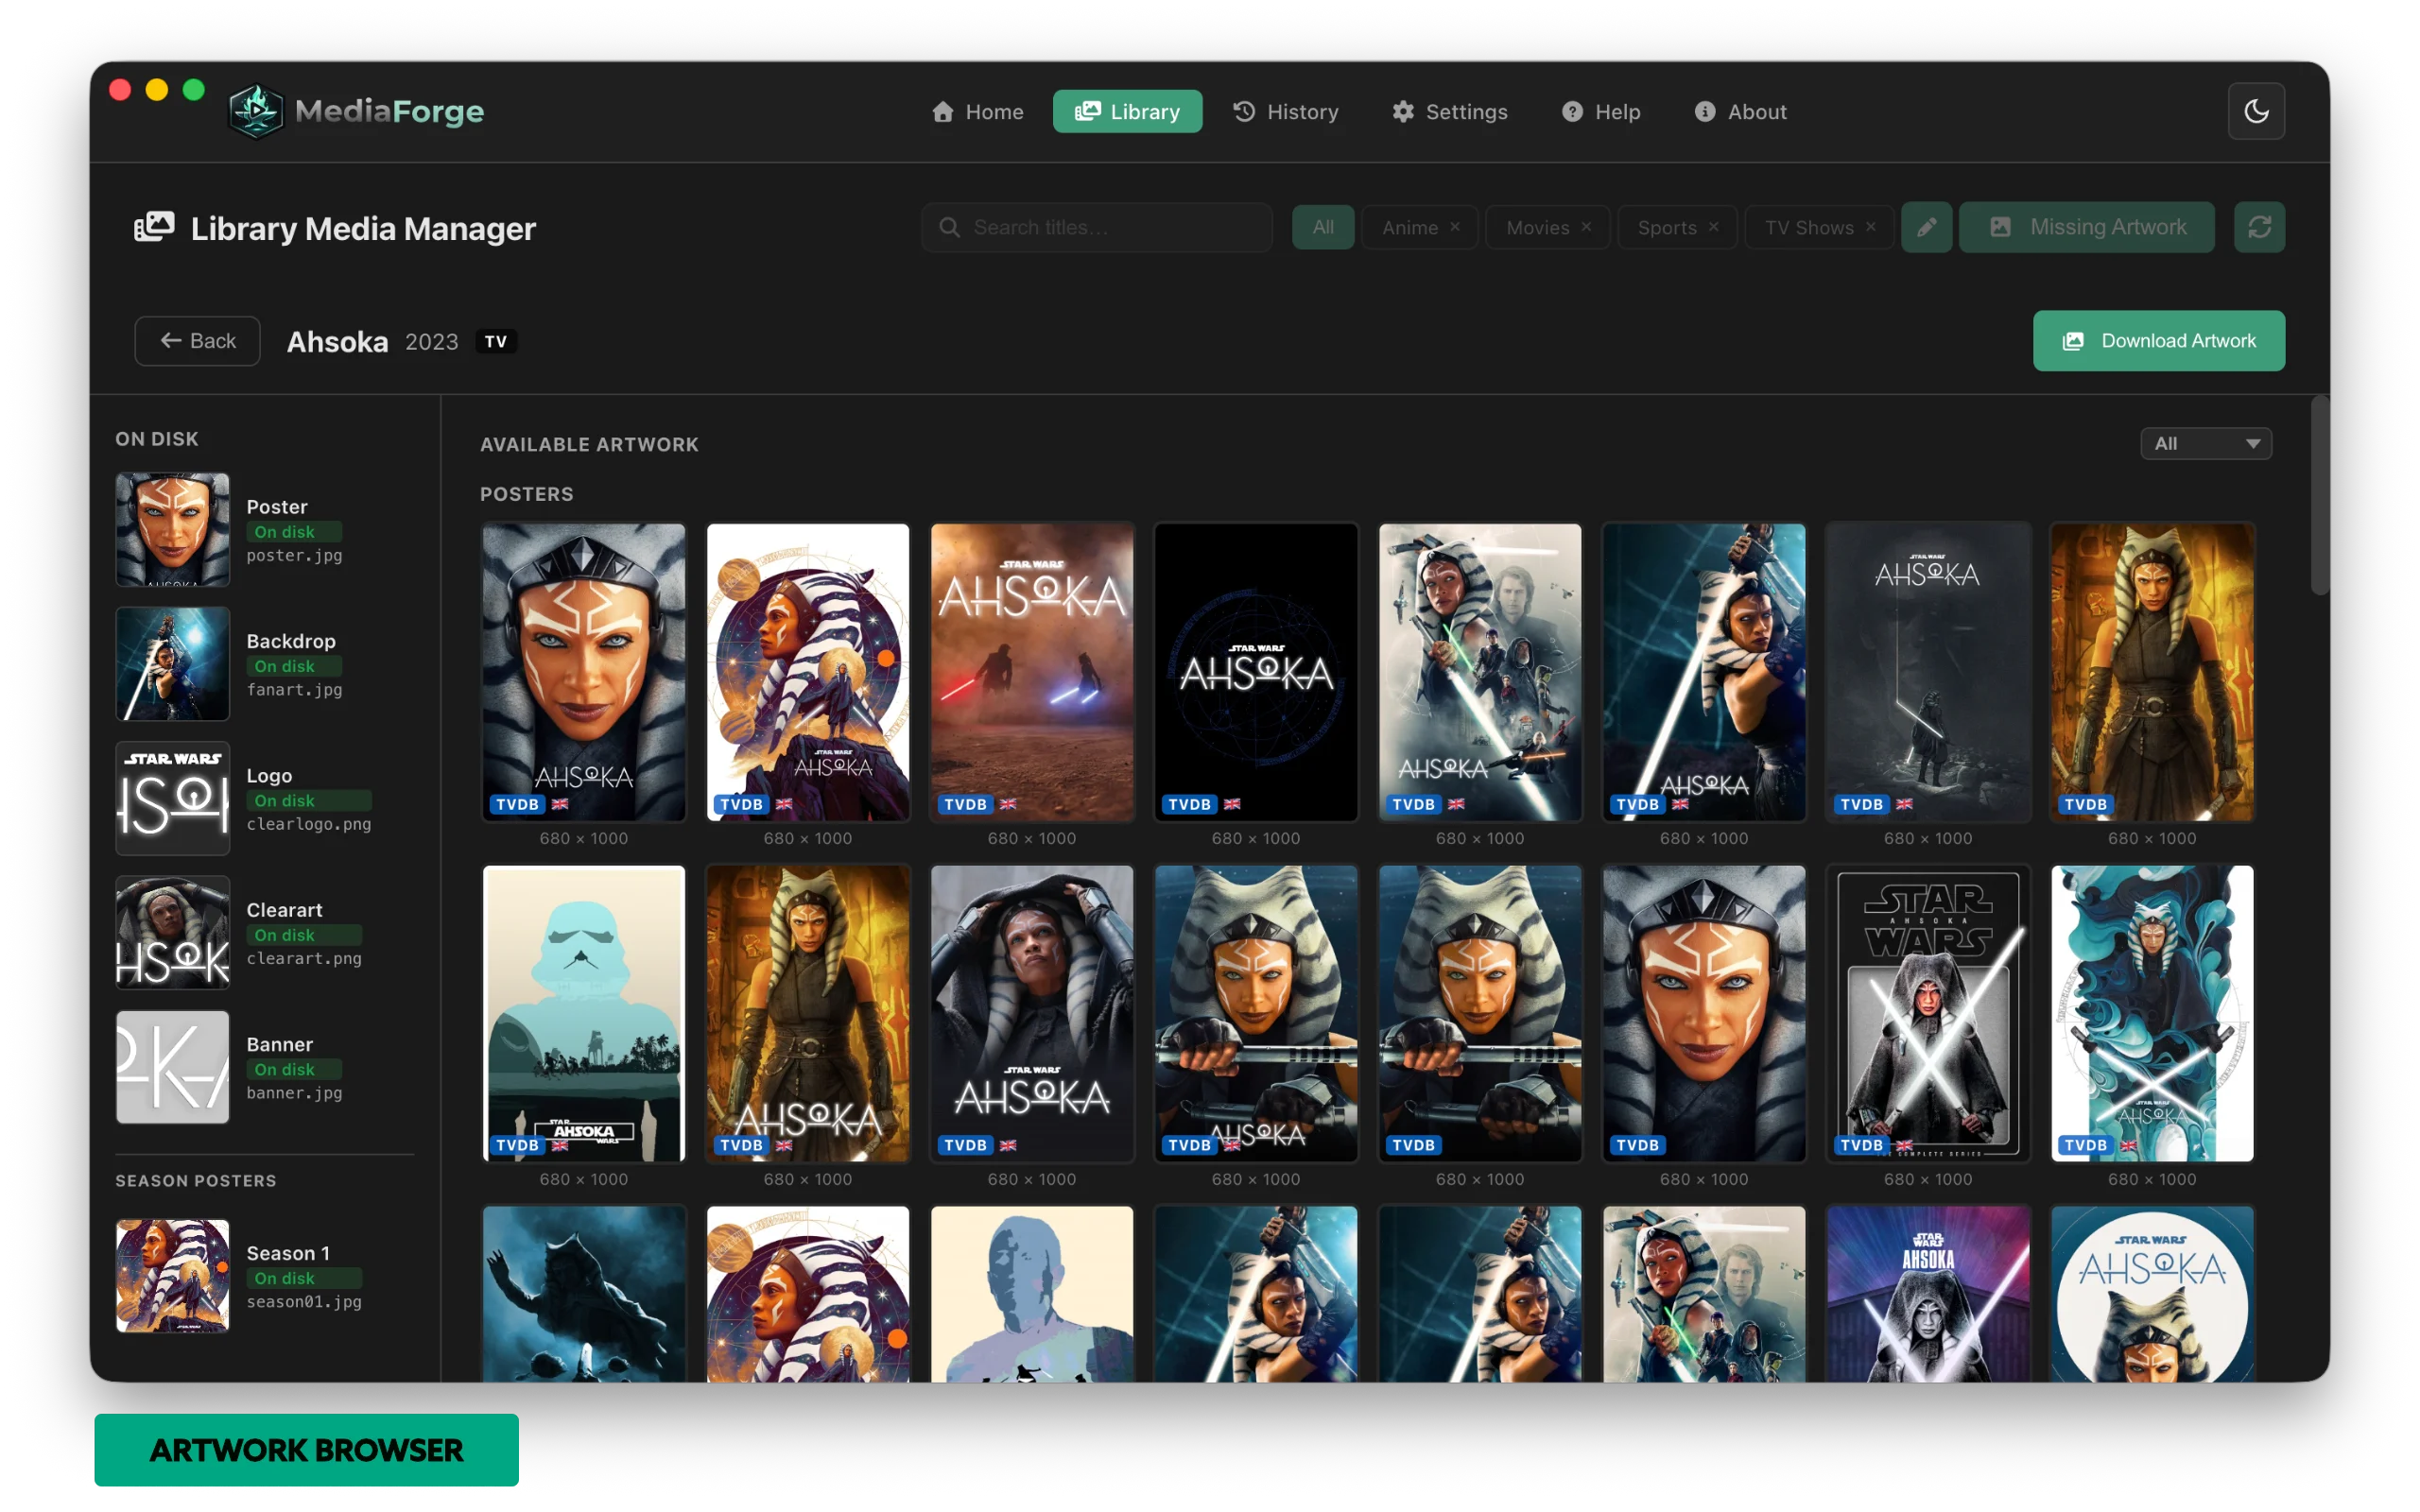Open the artwork type All dropdown
This screenshot has height=1512, width=2420.
2205,443
